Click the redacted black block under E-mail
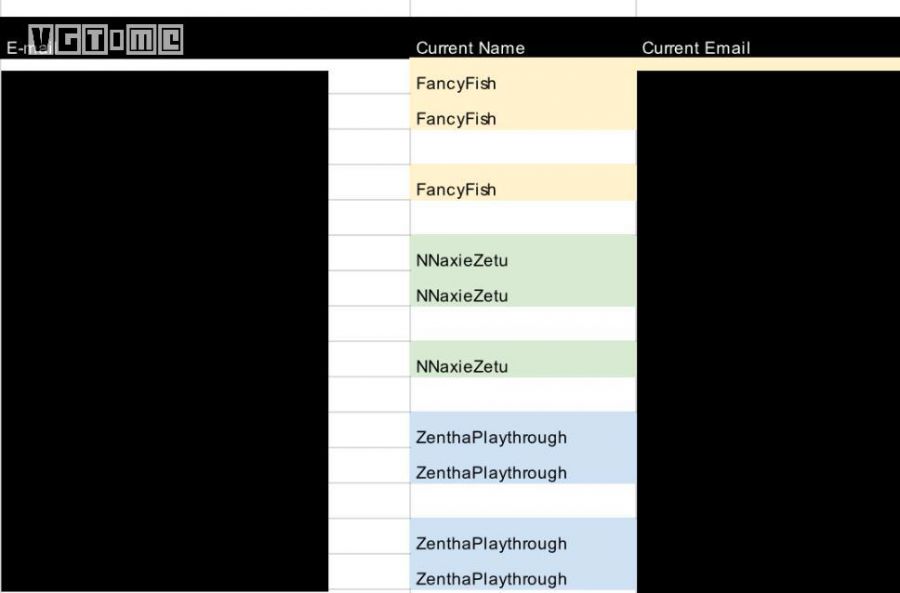Screen dimensions: 900x593 pos(164,330)
